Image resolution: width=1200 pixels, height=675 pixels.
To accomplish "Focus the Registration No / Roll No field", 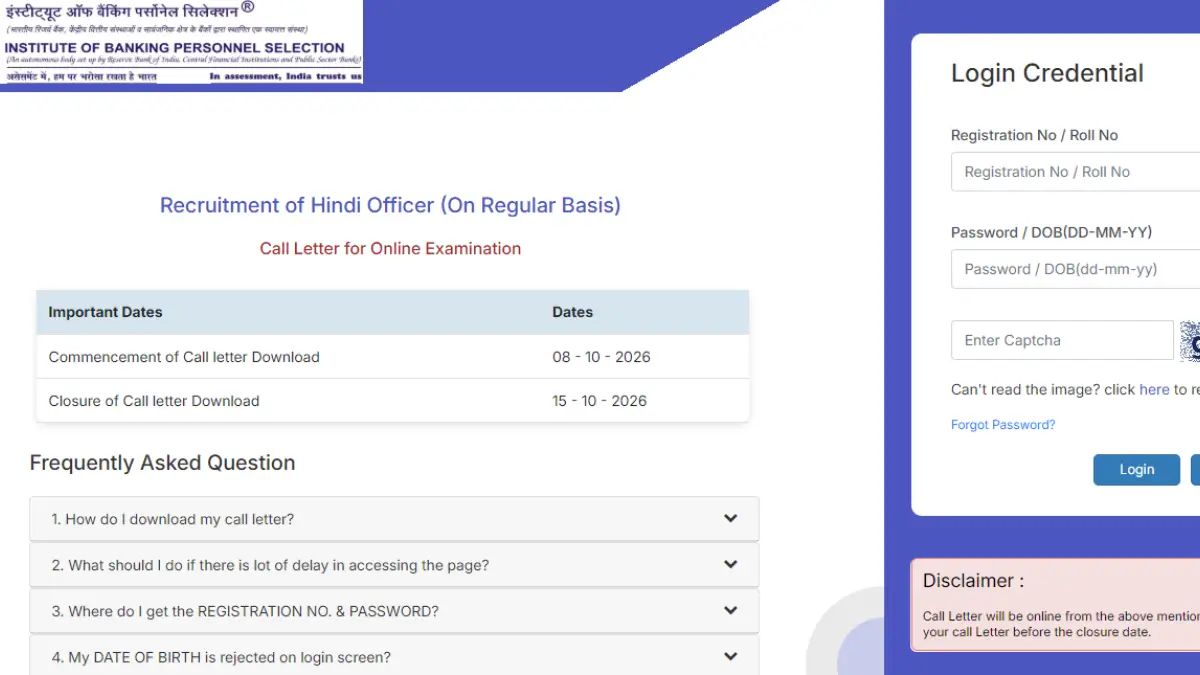I will click(x=1075, y=172).
